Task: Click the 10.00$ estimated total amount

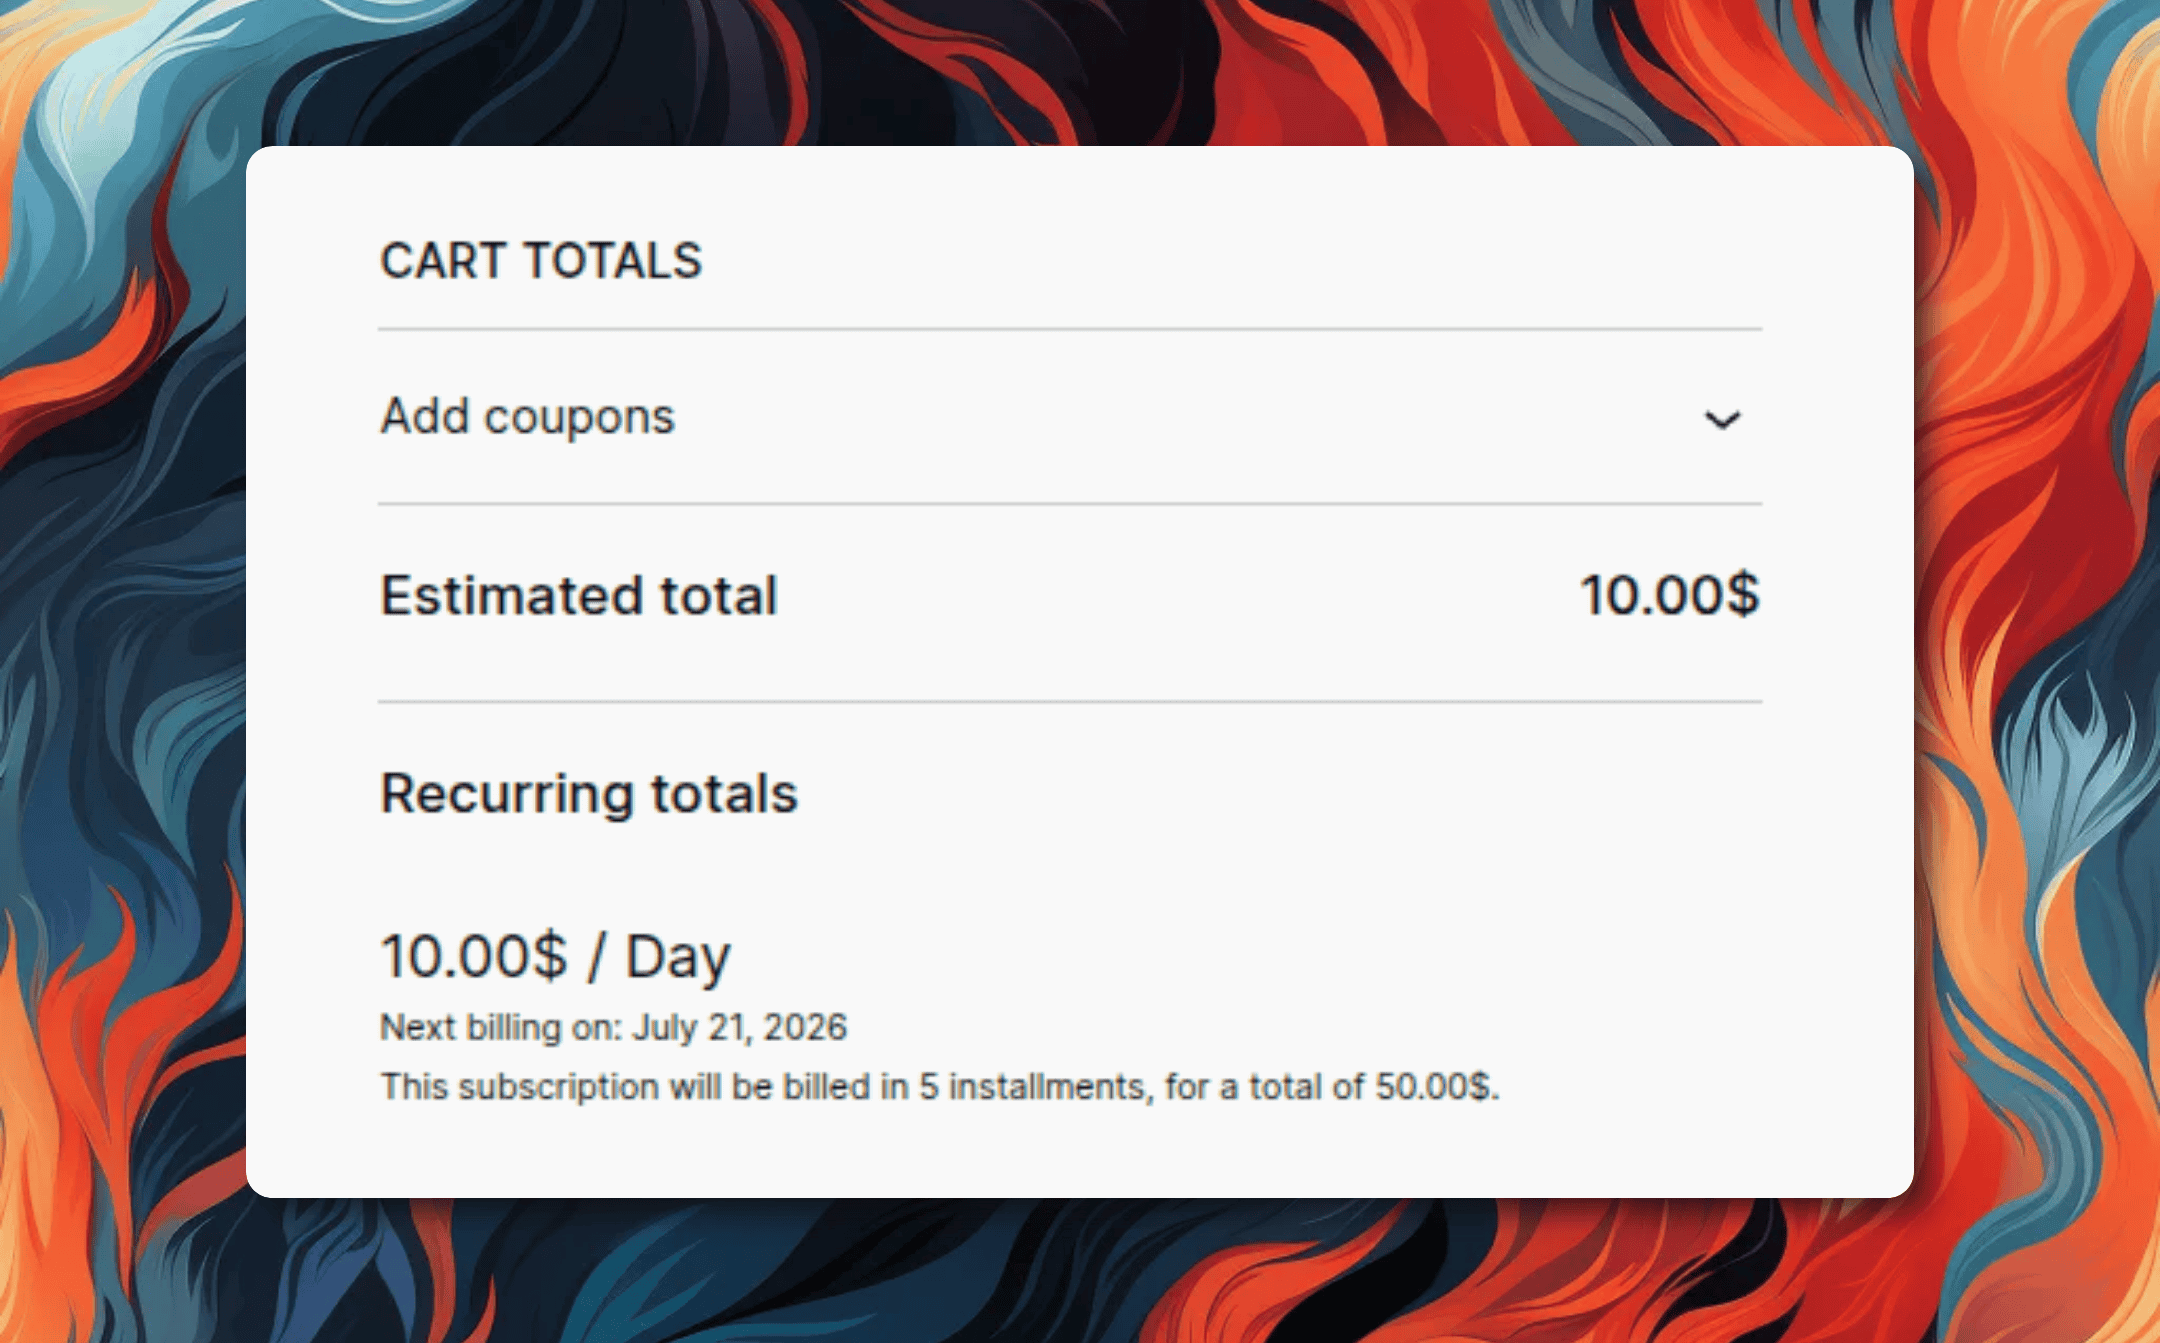Action: tap(1669, 594)
